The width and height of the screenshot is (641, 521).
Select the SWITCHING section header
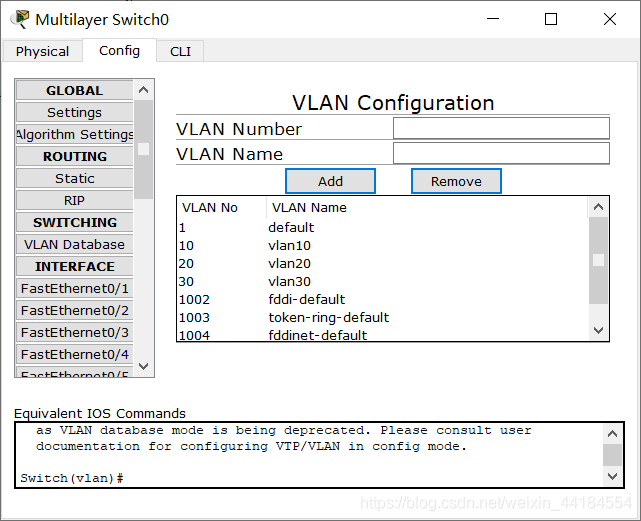point(74,222)
